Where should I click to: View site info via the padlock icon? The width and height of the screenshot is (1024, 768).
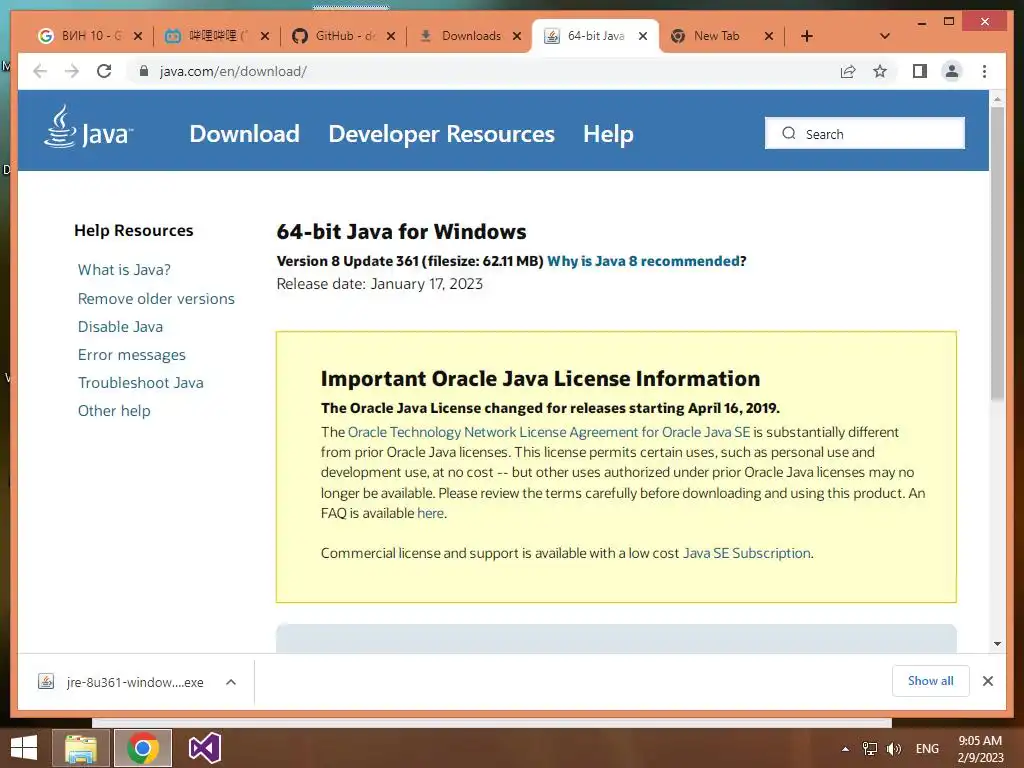144,71
